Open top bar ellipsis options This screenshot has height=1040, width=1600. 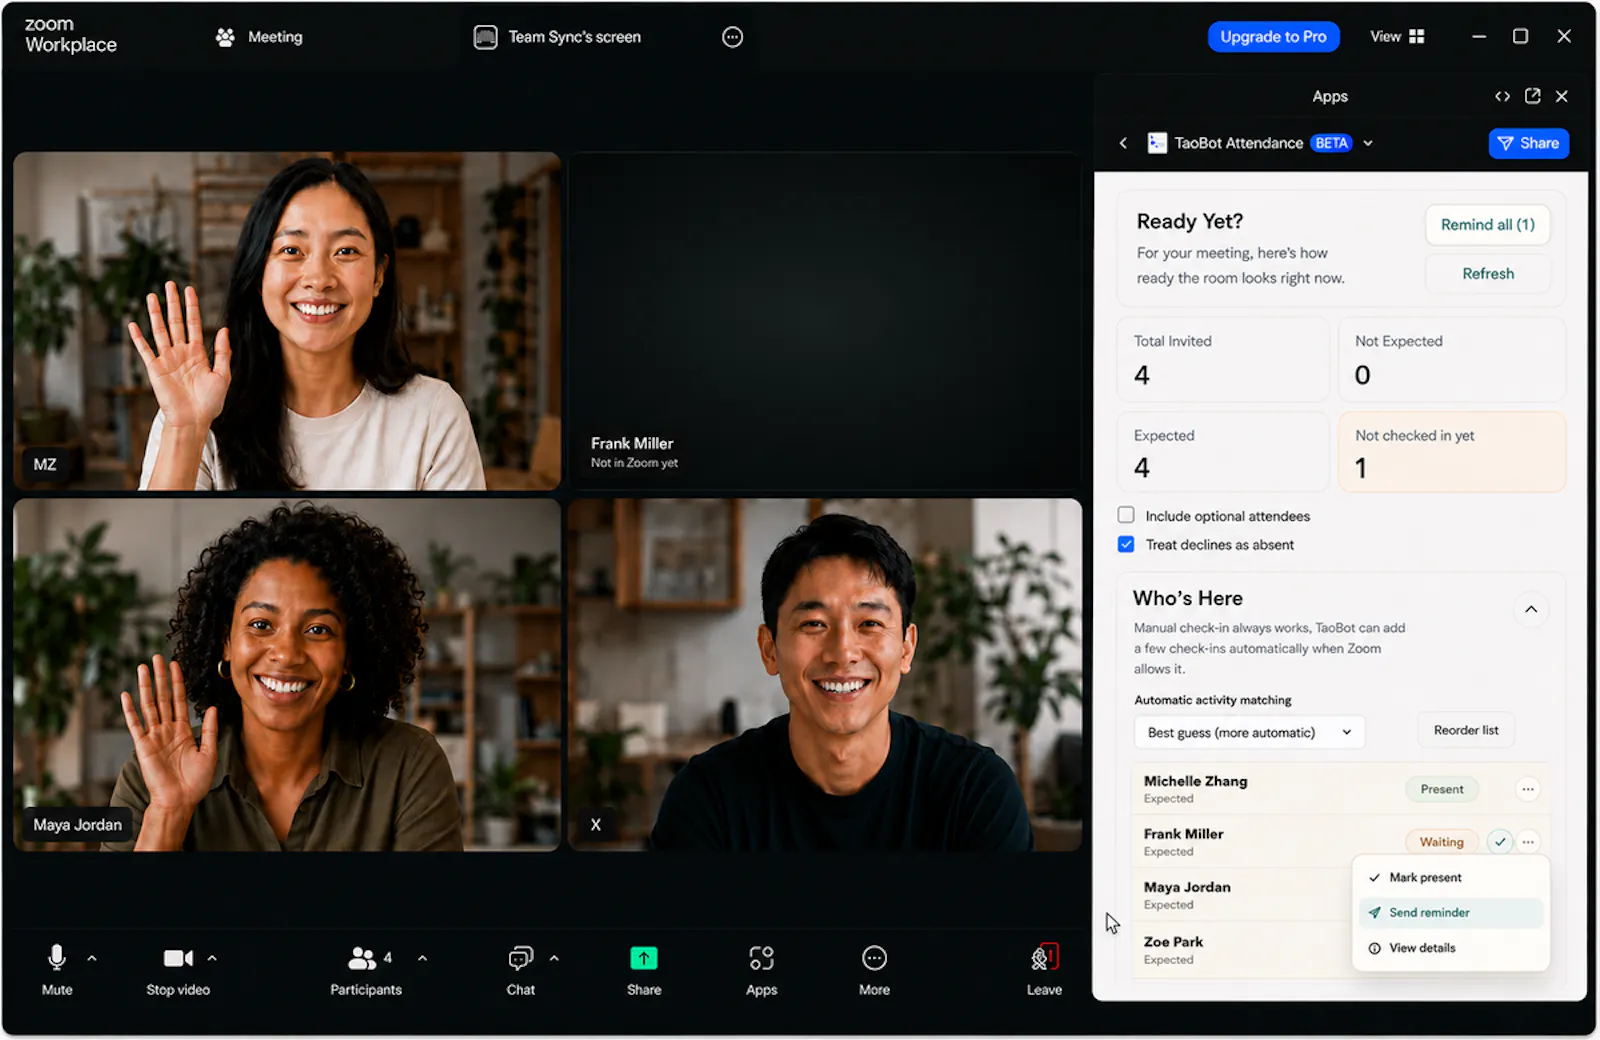(732, 37)
